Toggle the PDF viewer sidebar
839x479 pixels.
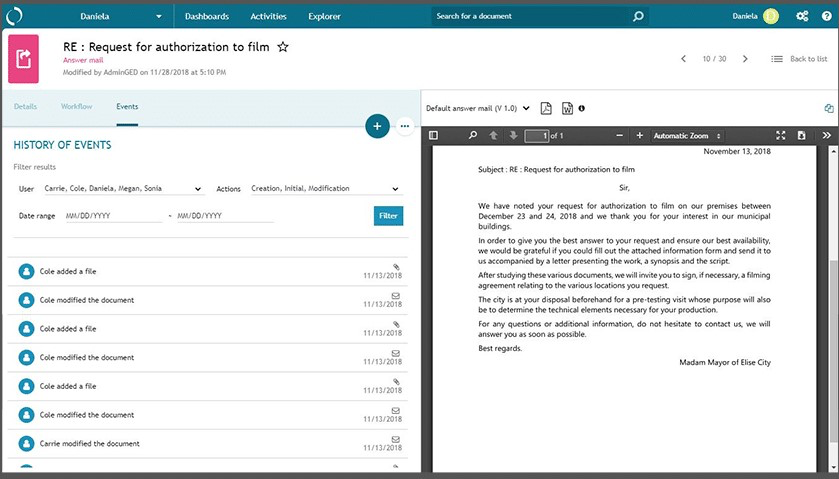(x=433, y=135)
